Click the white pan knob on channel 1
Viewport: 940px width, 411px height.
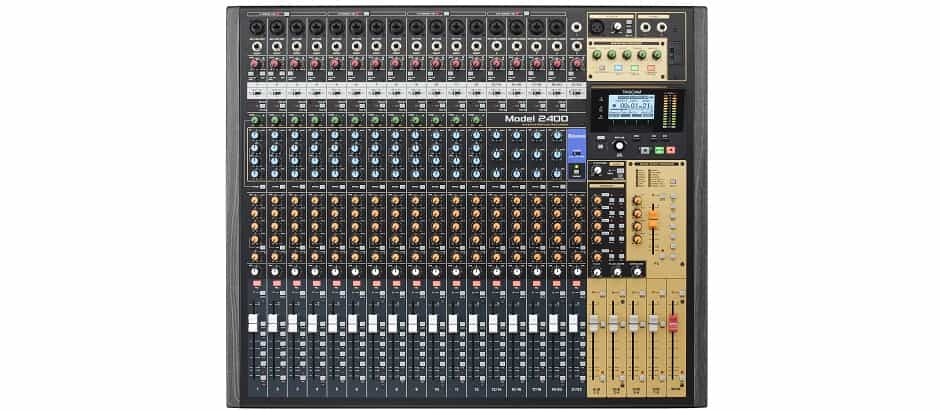pos(253,271)
